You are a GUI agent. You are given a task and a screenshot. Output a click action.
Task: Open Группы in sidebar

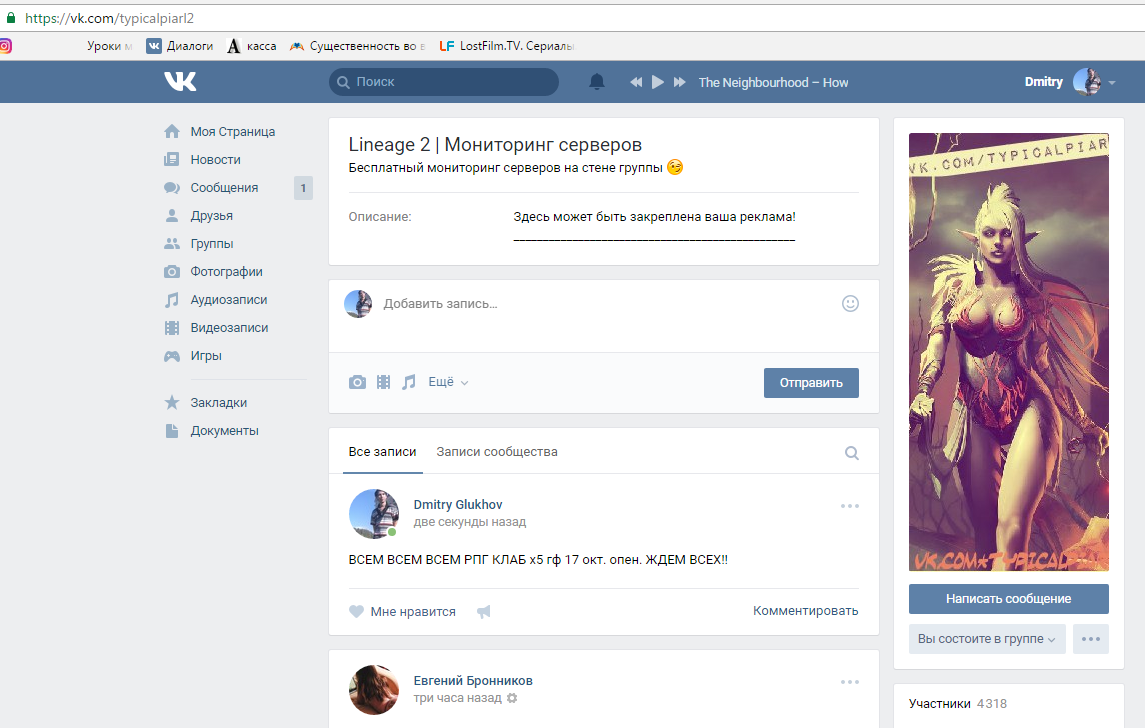(x=212, y=243)
